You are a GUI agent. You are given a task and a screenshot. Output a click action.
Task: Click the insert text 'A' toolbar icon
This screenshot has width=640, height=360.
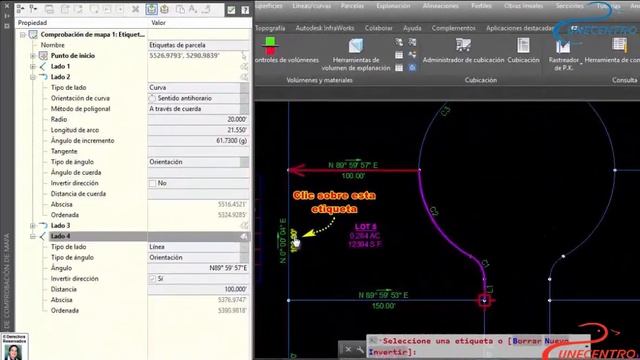point(193,9)
